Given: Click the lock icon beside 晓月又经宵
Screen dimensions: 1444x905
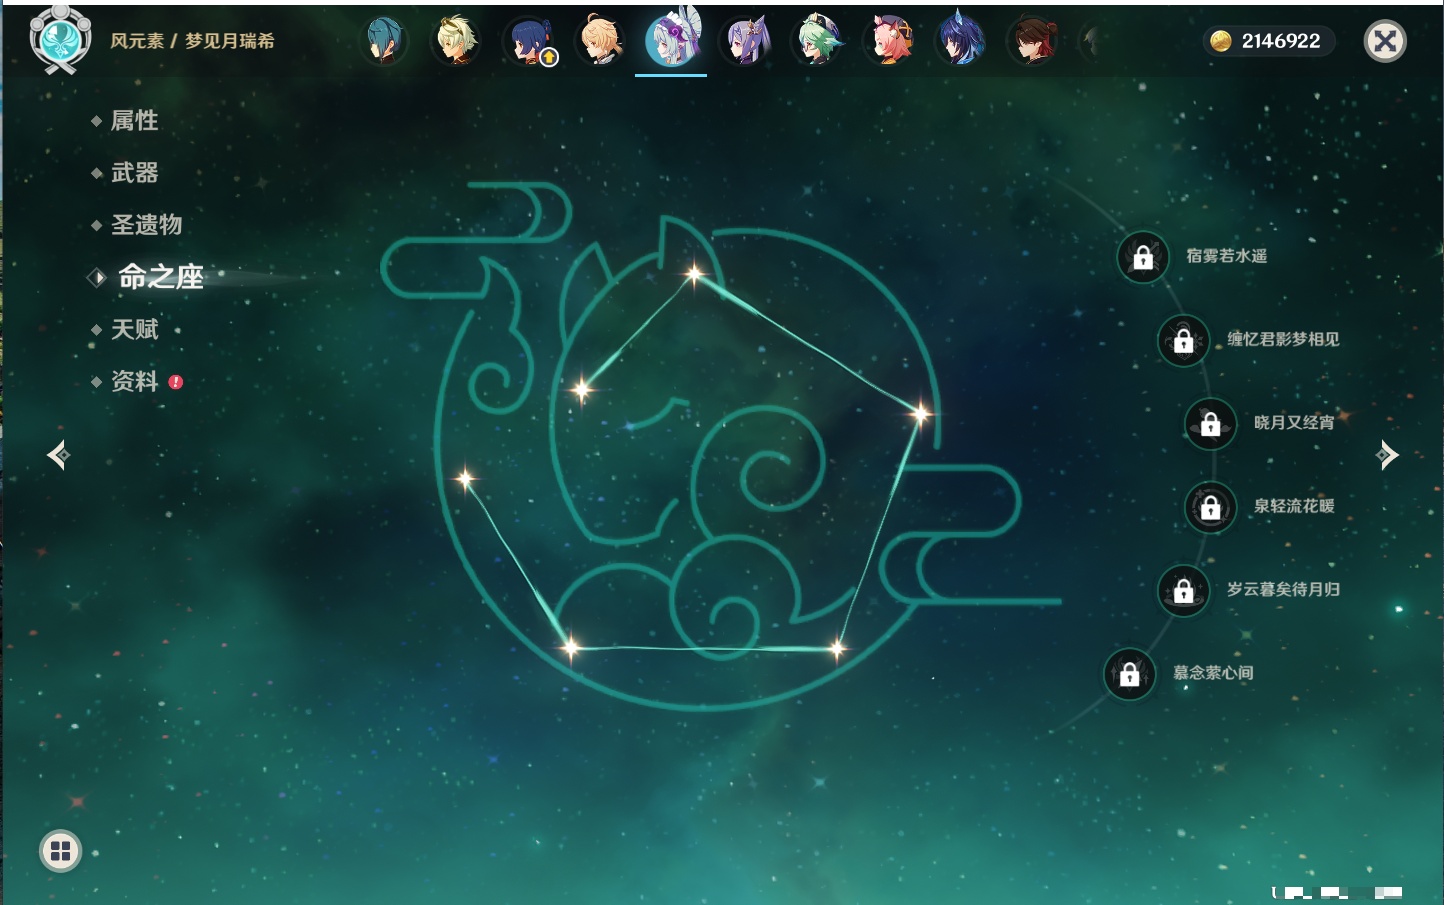Looking at the screenshot, I should pos(1211,424).
